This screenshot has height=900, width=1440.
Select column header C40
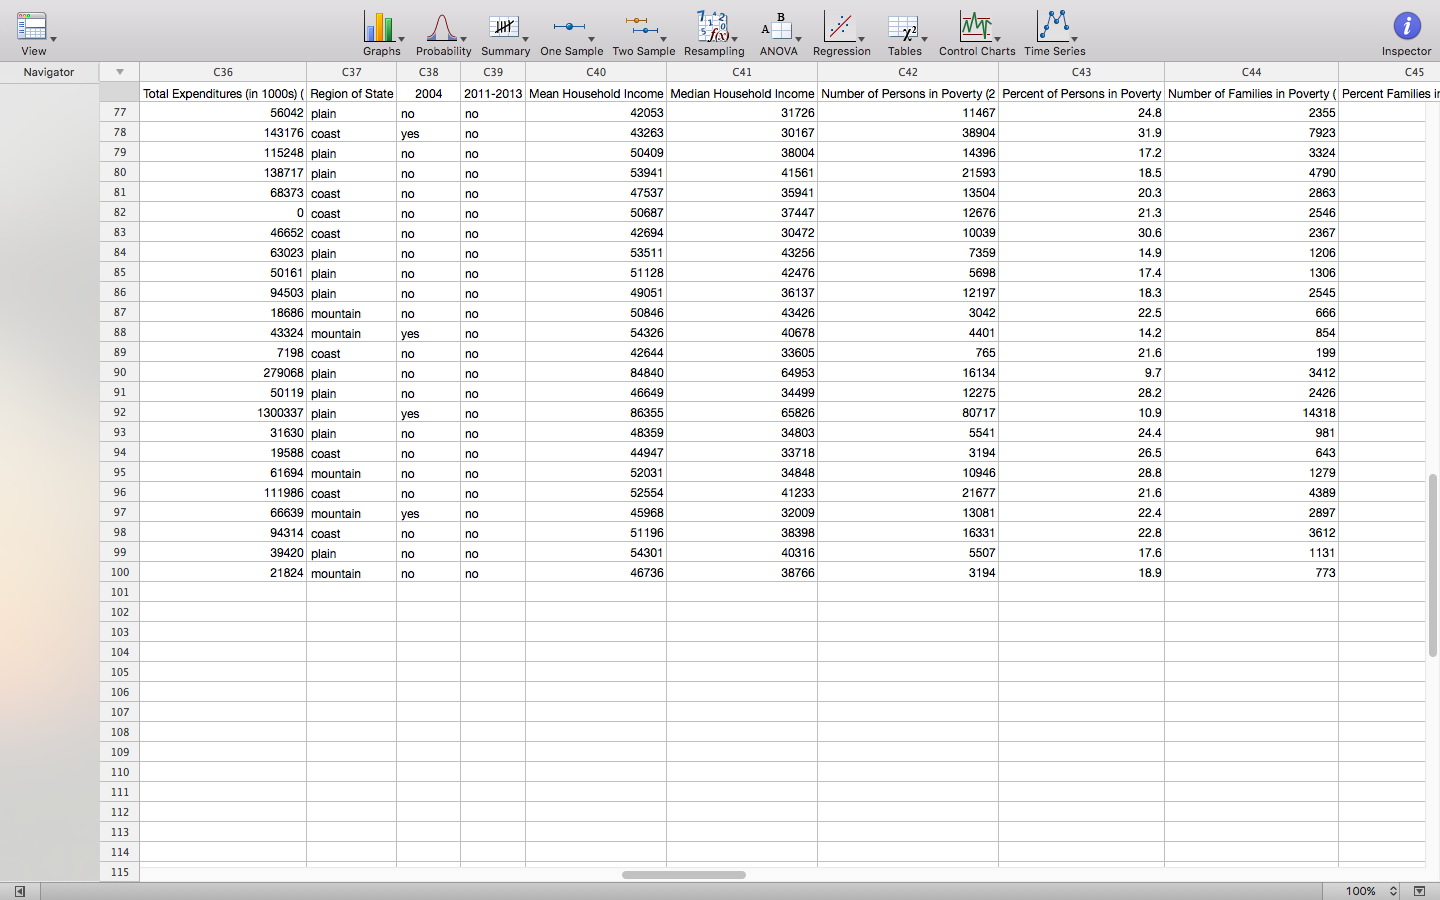click(x=596, y=72)
